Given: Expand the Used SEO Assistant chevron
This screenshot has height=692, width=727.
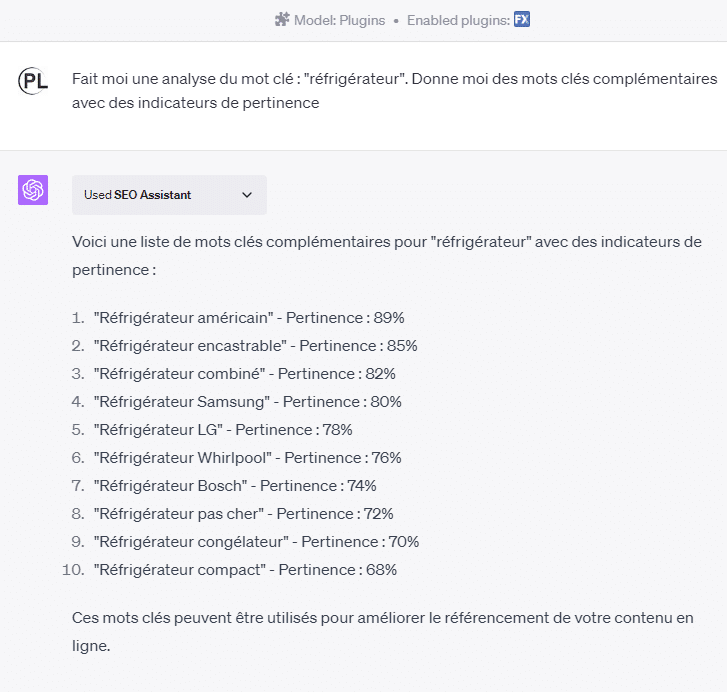Looking at the screenshot, I should pos(247,195).
